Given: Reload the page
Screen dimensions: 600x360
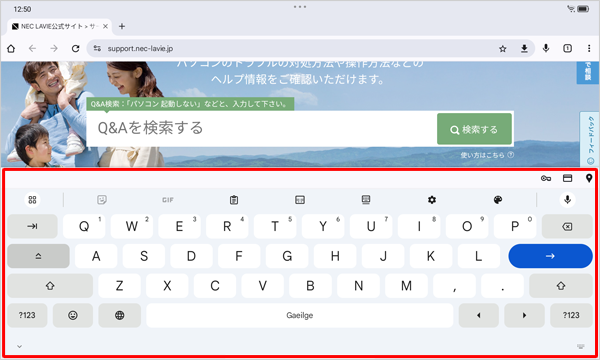Looking at the screenshot, I should coord(75,49).
